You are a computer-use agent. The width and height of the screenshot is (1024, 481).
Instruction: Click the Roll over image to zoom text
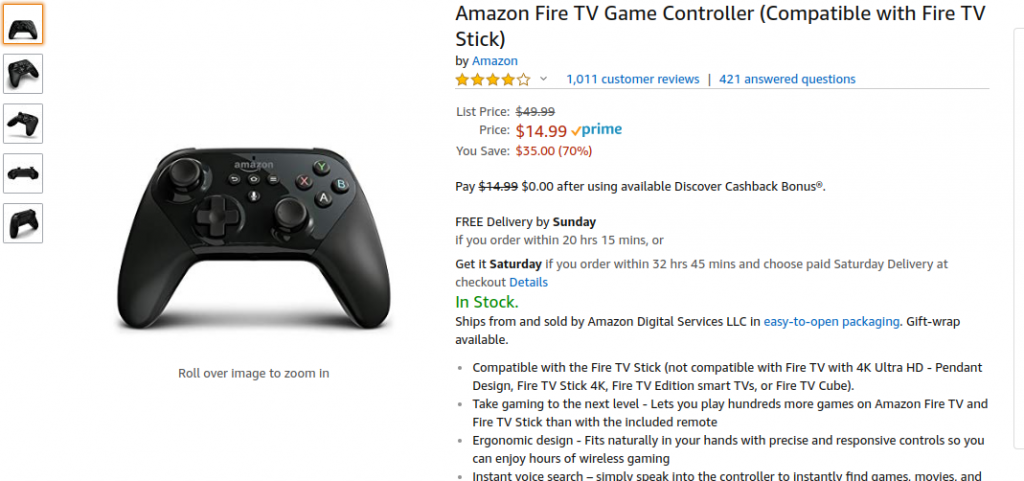[x=253, y=373]
